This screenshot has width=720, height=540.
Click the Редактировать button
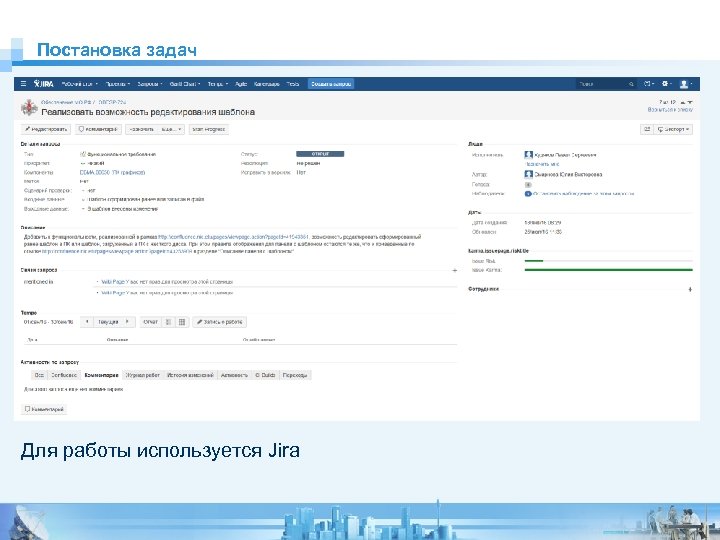(46, 129)
